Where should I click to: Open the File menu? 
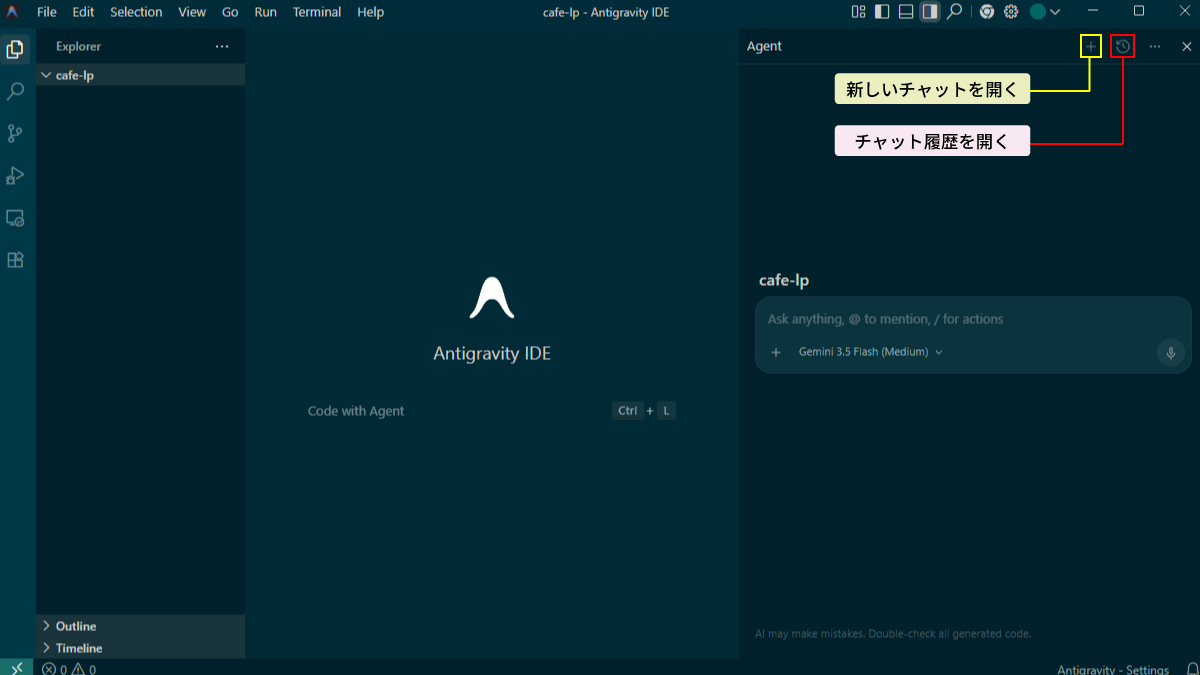tap(47, 12)
